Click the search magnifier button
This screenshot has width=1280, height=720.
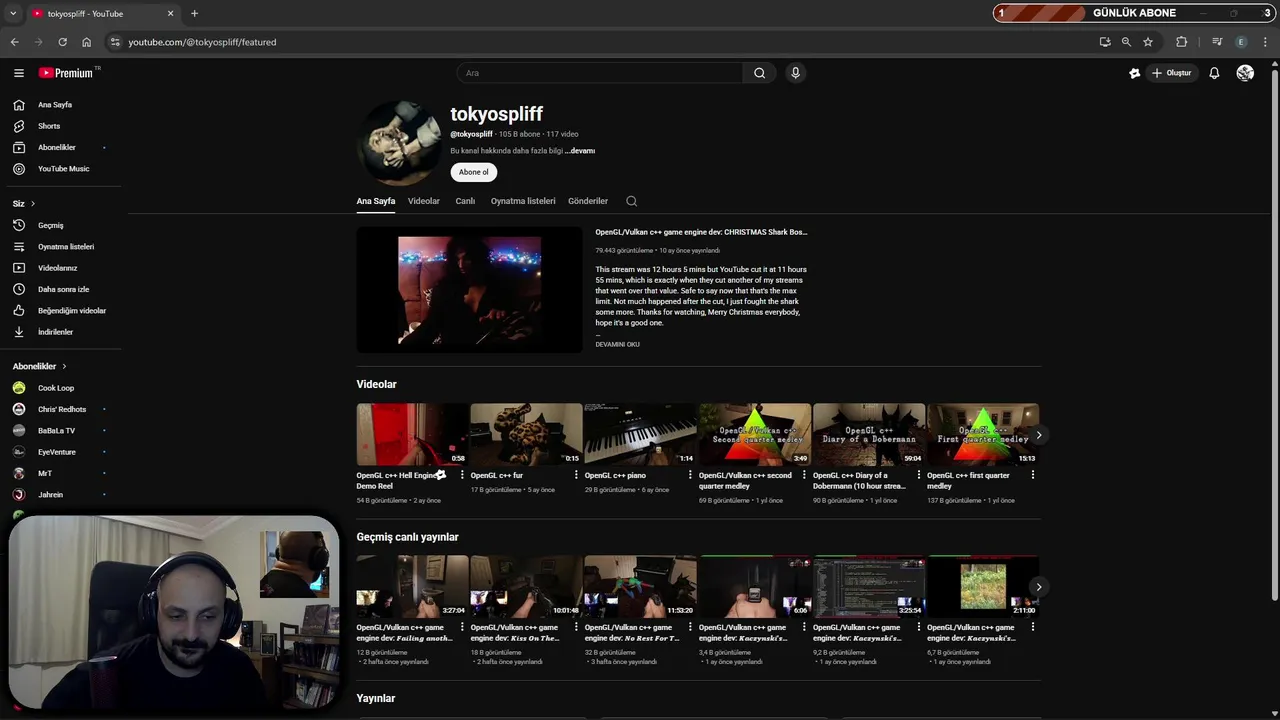pyautogui.click(x=759, y=73)
